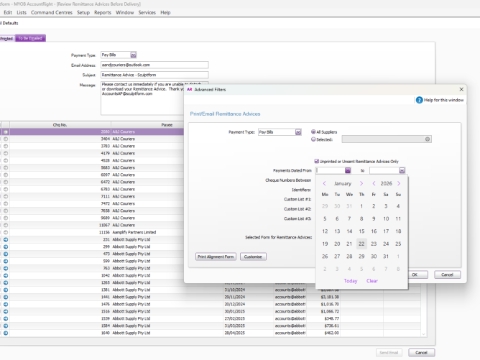The image size is (480, 360).
Task: Click the Customise button
Action: point(253,257)
